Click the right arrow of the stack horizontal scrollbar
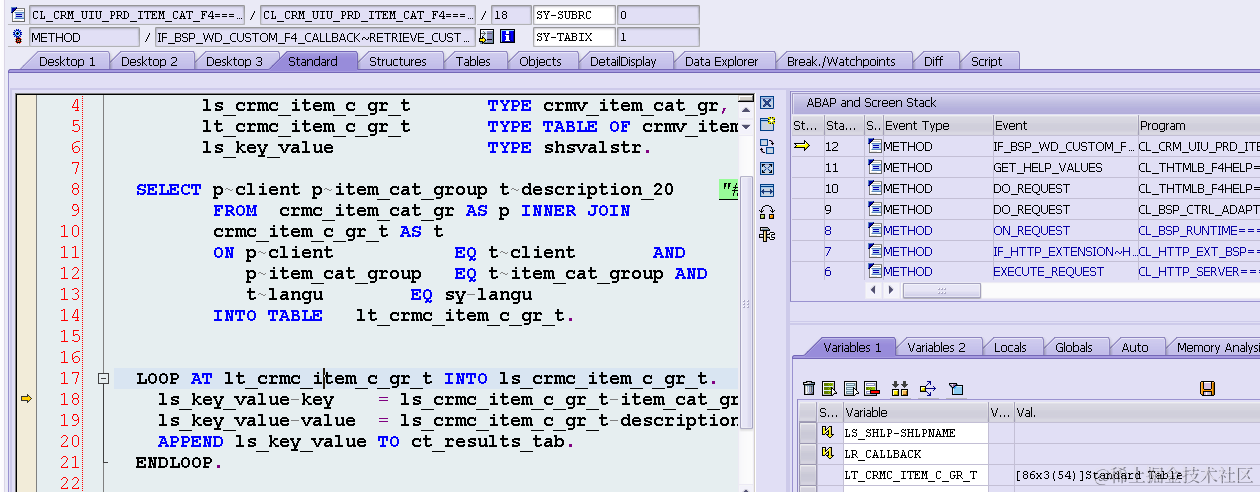This screenshot has height=492, width=1260. 890,290
